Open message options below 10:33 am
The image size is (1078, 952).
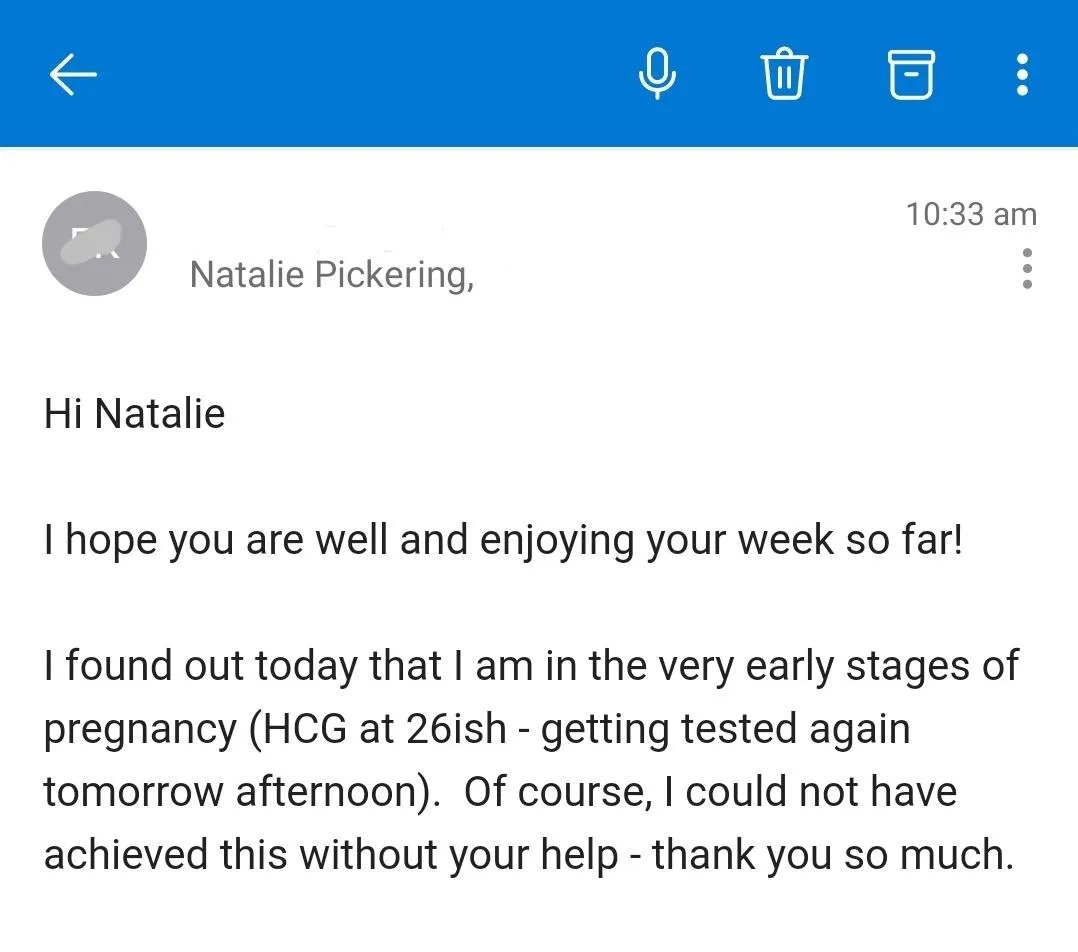click(x=1026, y=268)
